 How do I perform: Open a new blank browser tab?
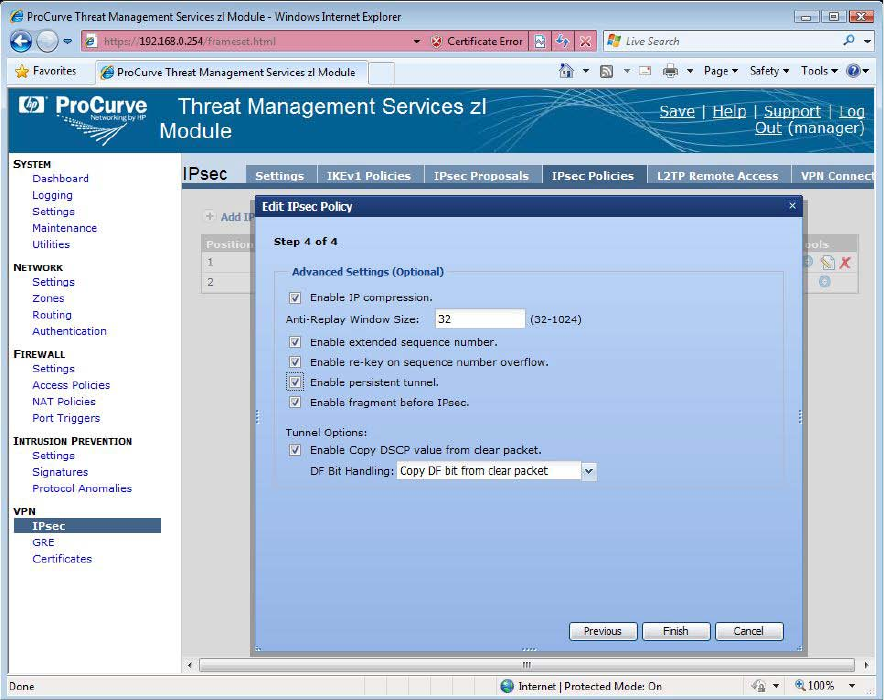tap(381, 73)
